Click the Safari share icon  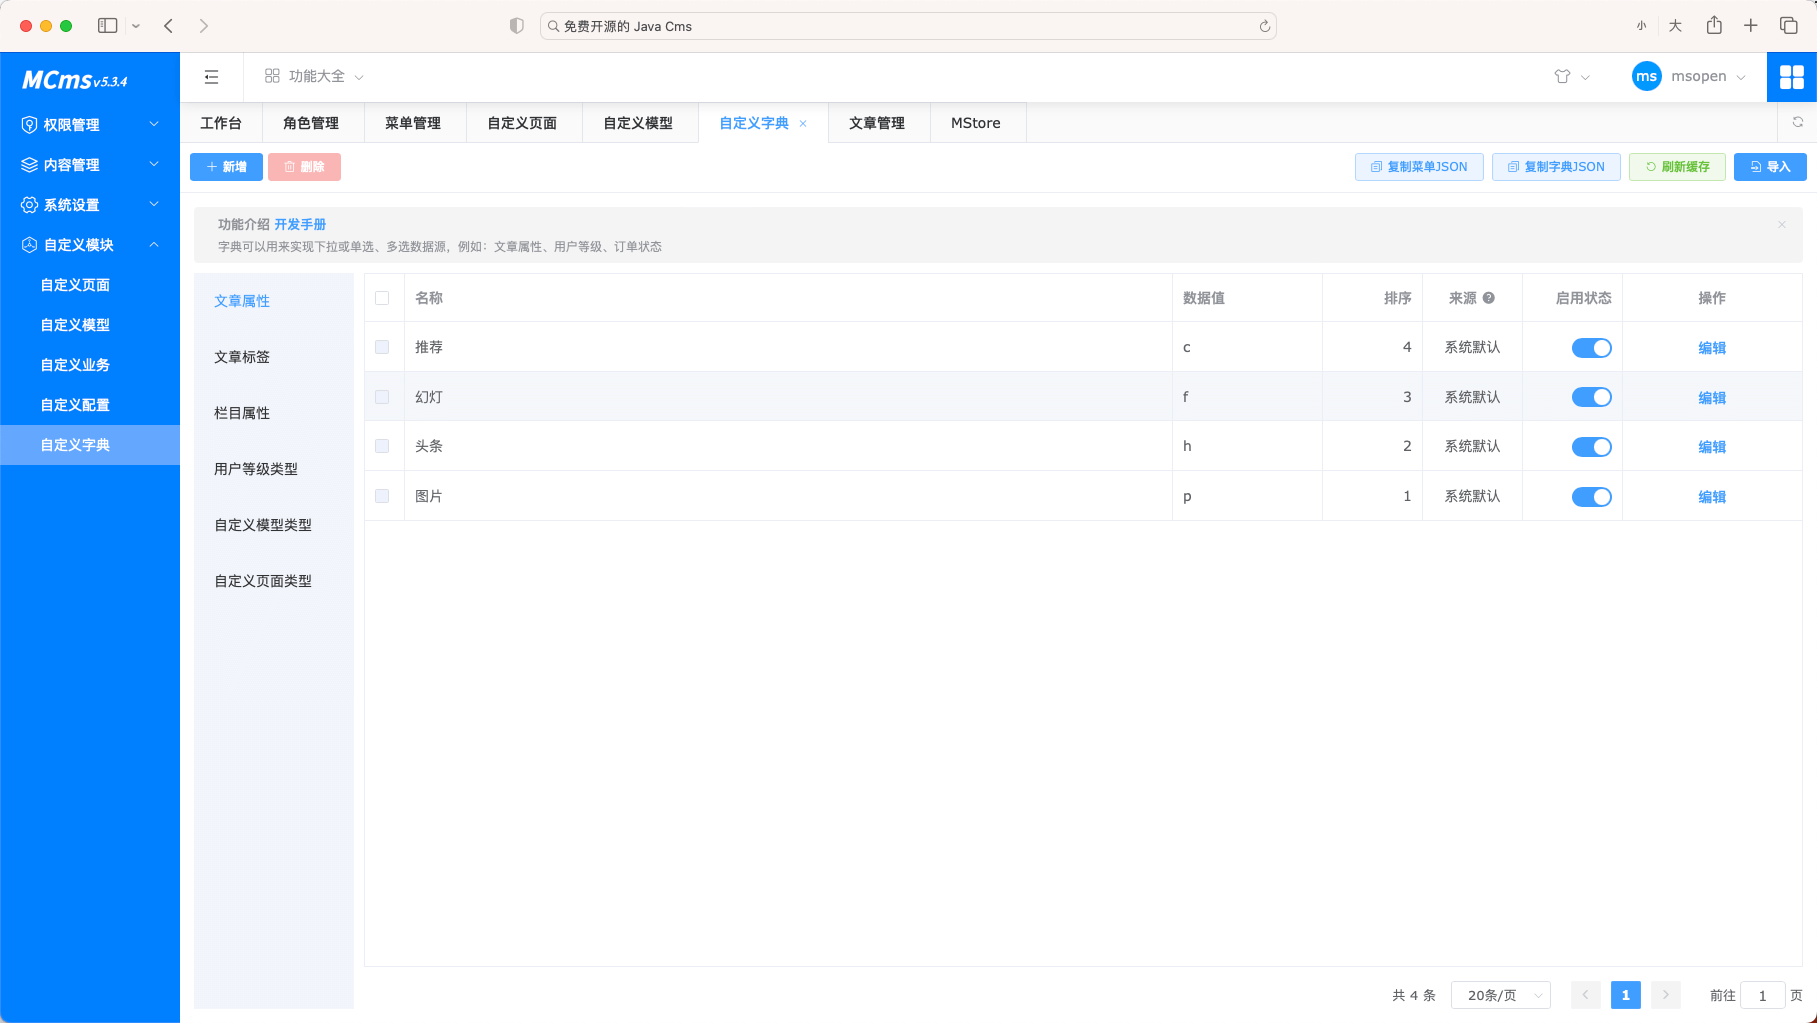pos(1714,25)
